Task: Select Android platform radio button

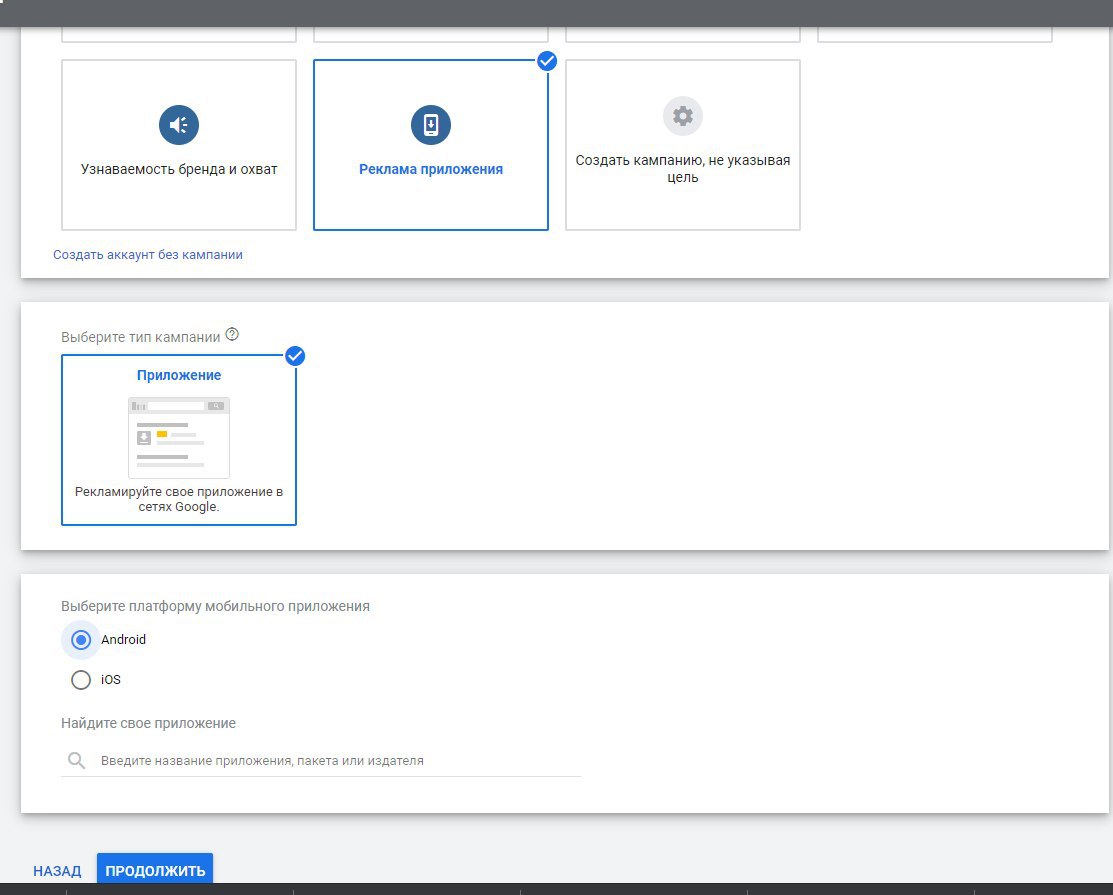Action: click(81, 640)
